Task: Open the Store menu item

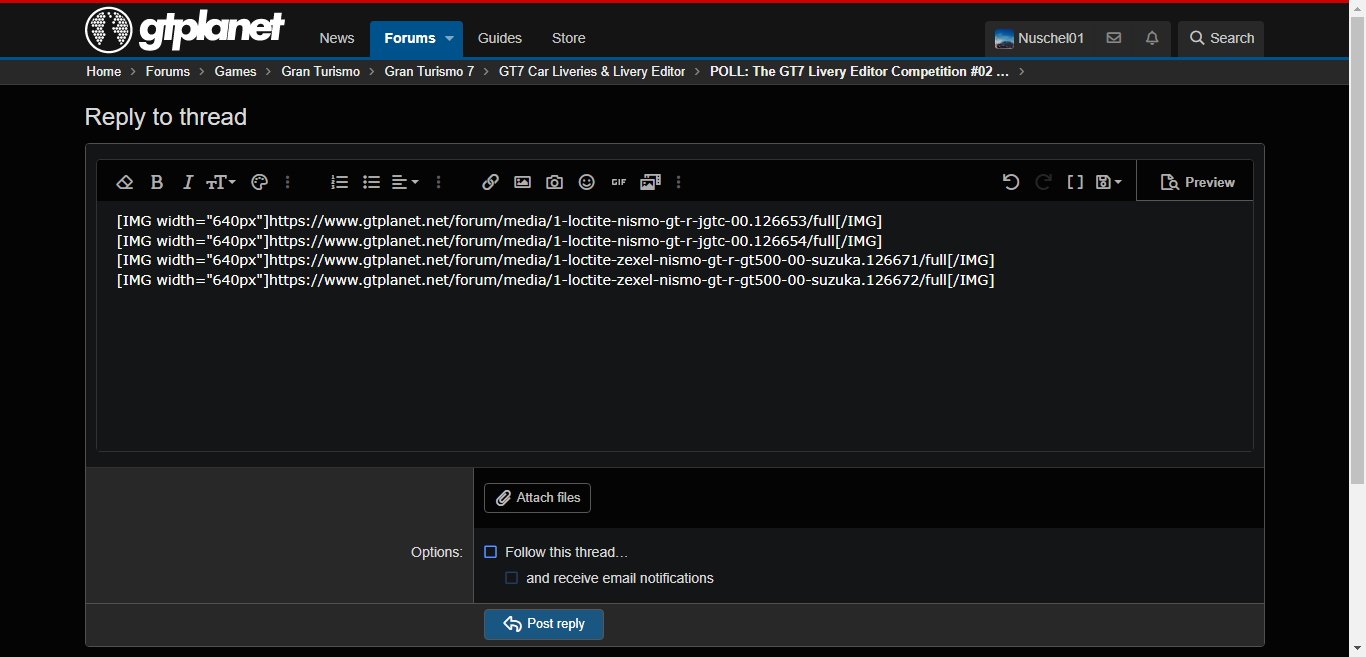Action: tap(569, 38)
